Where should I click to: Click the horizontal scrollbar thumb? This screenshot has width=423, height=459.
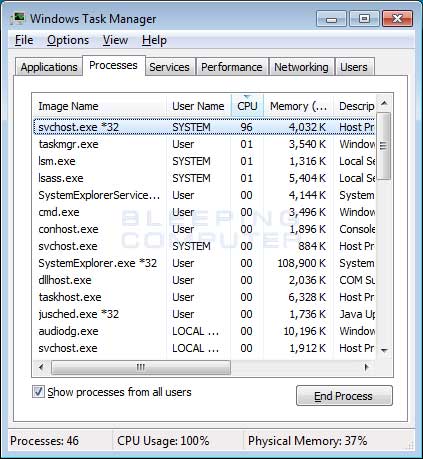click(x=141, y=367)
